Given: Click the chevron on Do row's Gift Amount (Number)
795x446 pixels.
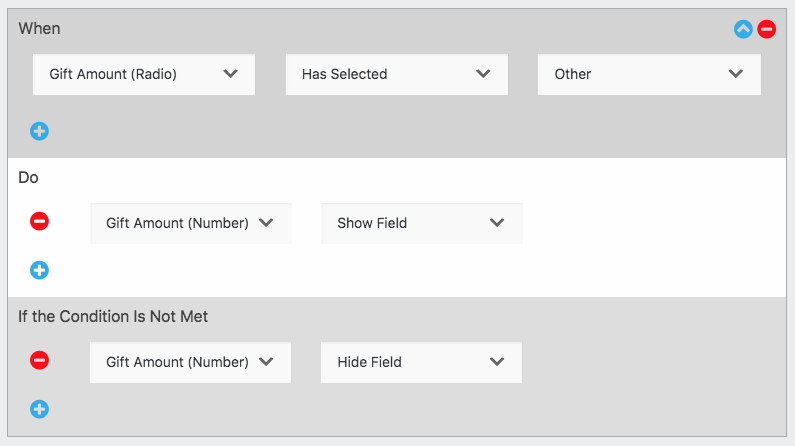Looking at the screenshot, I should (x=266, y=223).
